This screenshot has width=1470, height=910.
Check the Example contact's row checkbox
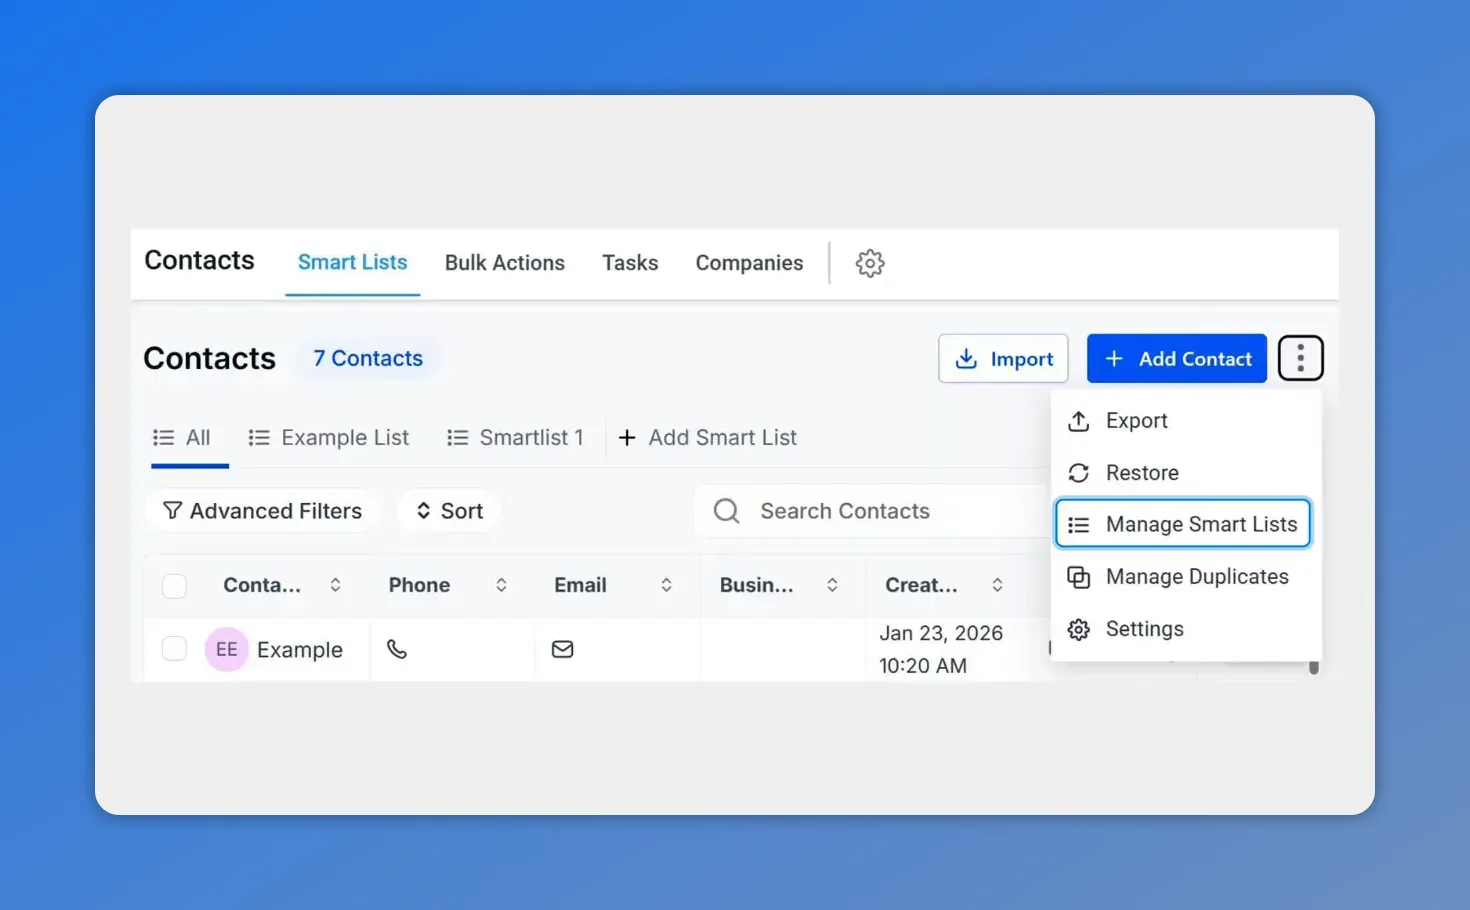coord(174,648)
